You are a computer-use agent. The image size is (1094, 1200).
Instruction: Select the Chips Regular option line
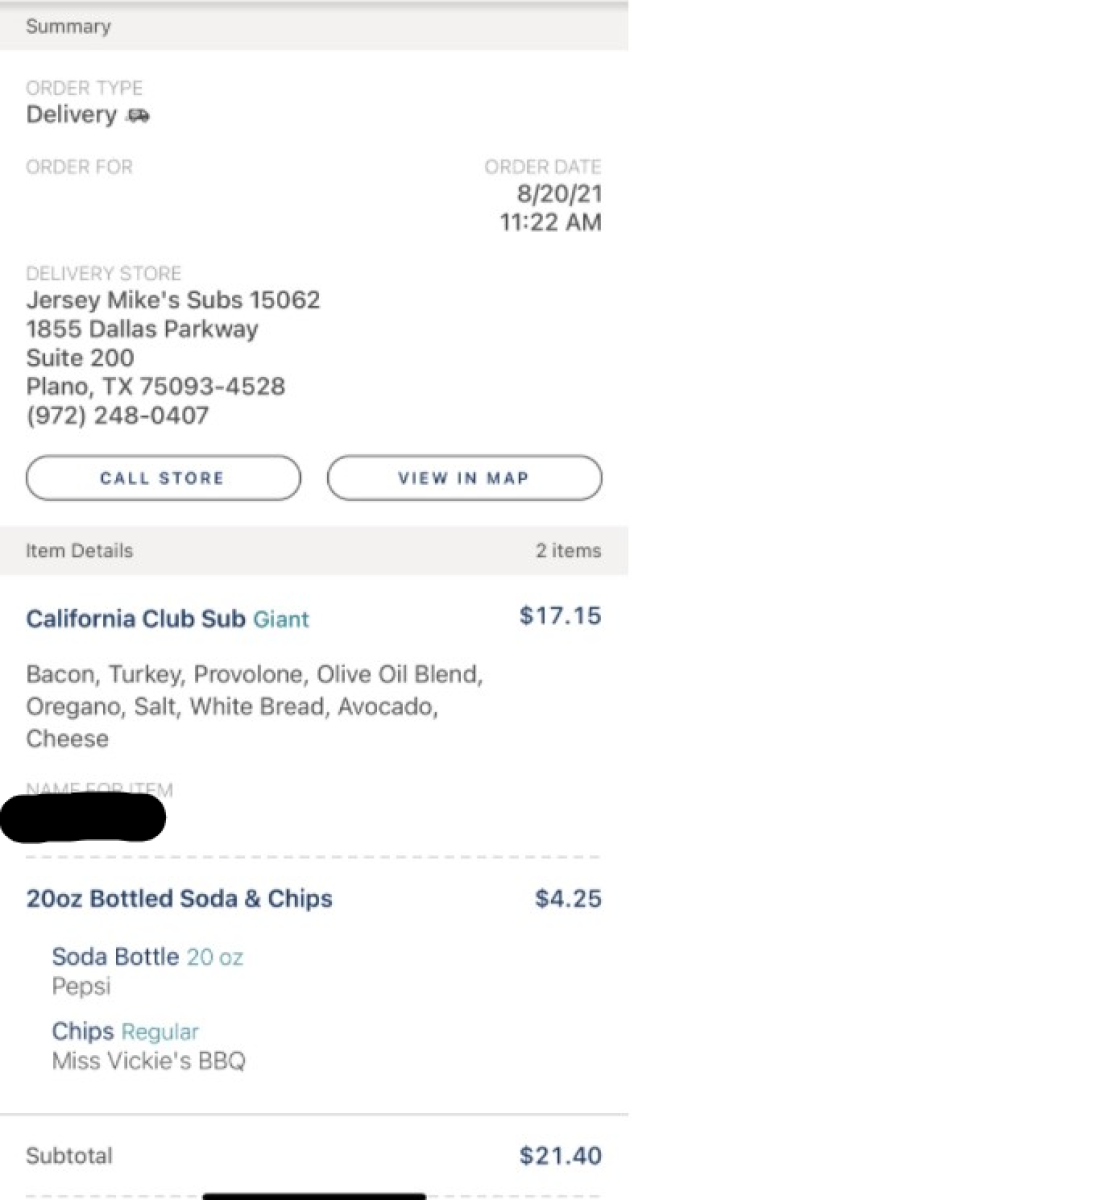click(x=125, y=1031)
